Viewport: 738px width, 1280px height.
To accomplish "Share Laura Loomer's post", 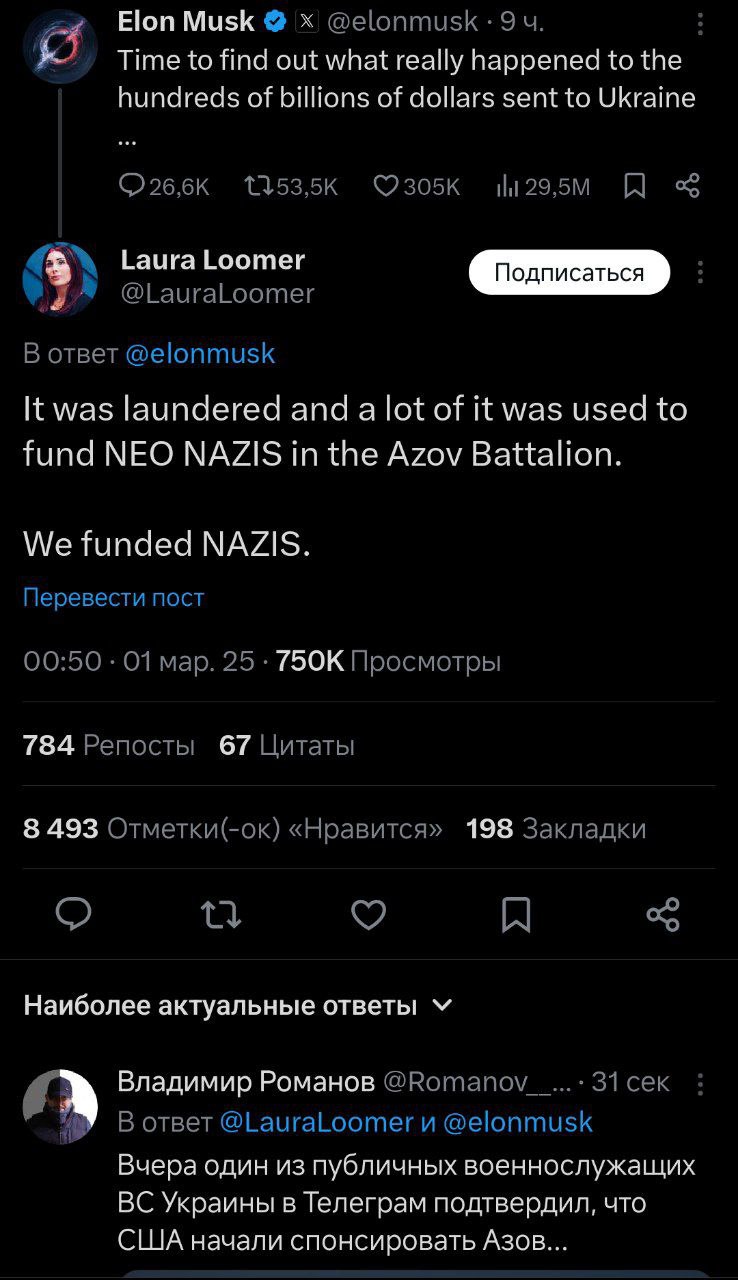I will [x=663, y=914].
